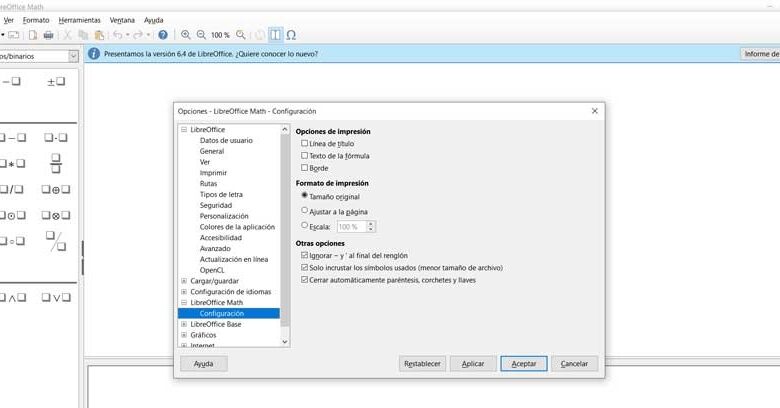Insert the concatenate small circle element
This screenshot has width=780, height=408.
click(12, 241)
